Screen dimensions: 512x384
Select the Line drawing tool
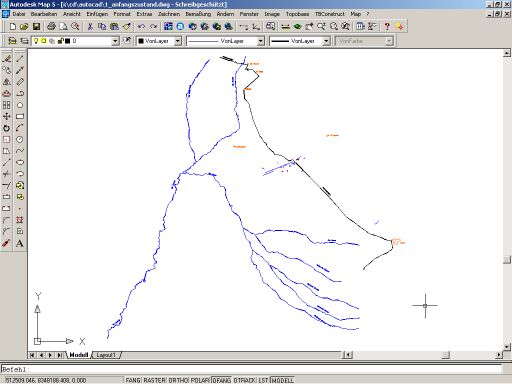(x=20, y=59)
